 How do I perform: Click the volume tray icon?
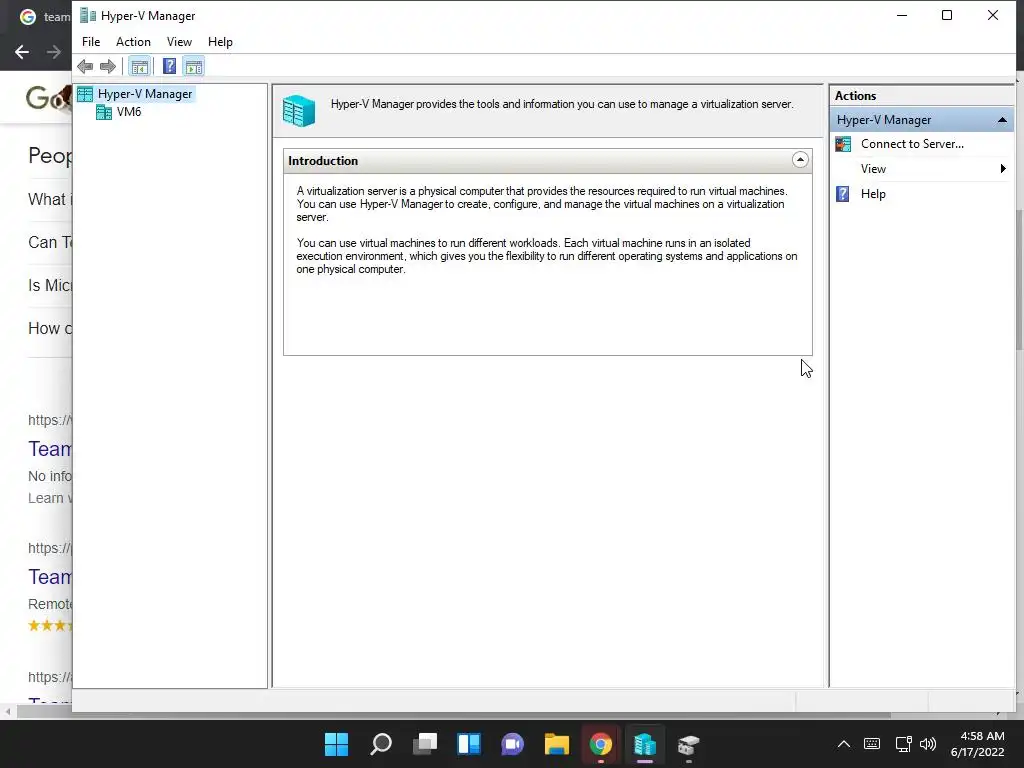click(x=927, y=744)
